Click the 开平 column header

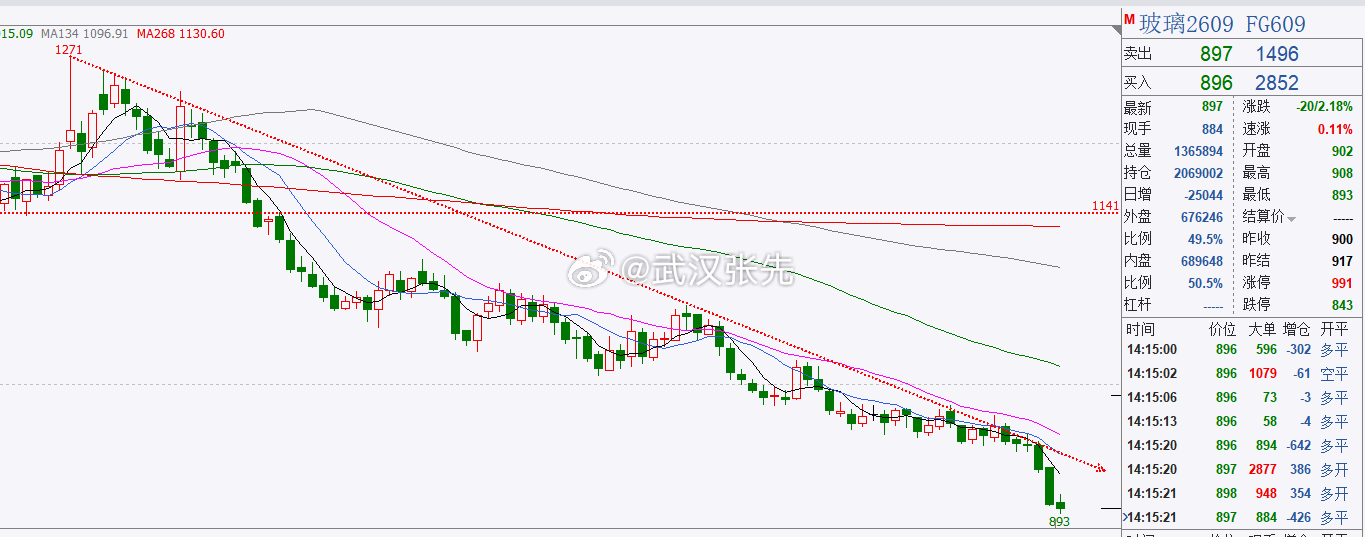pyautogui.click(x=1334, y=329)
